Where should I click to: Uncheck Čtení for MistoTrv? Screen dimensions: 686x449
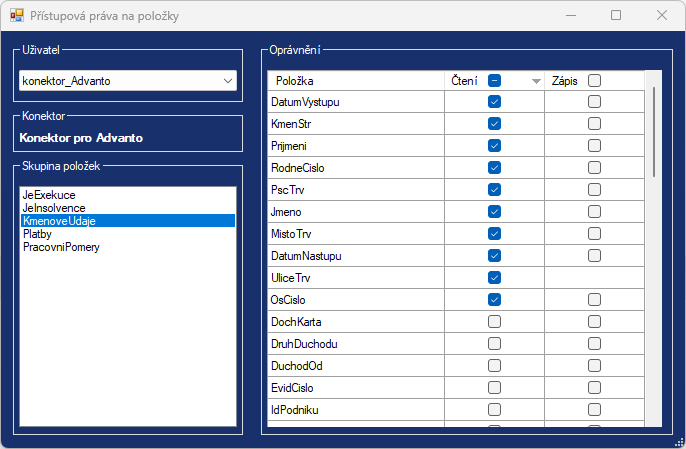click(x=494, y=234)
